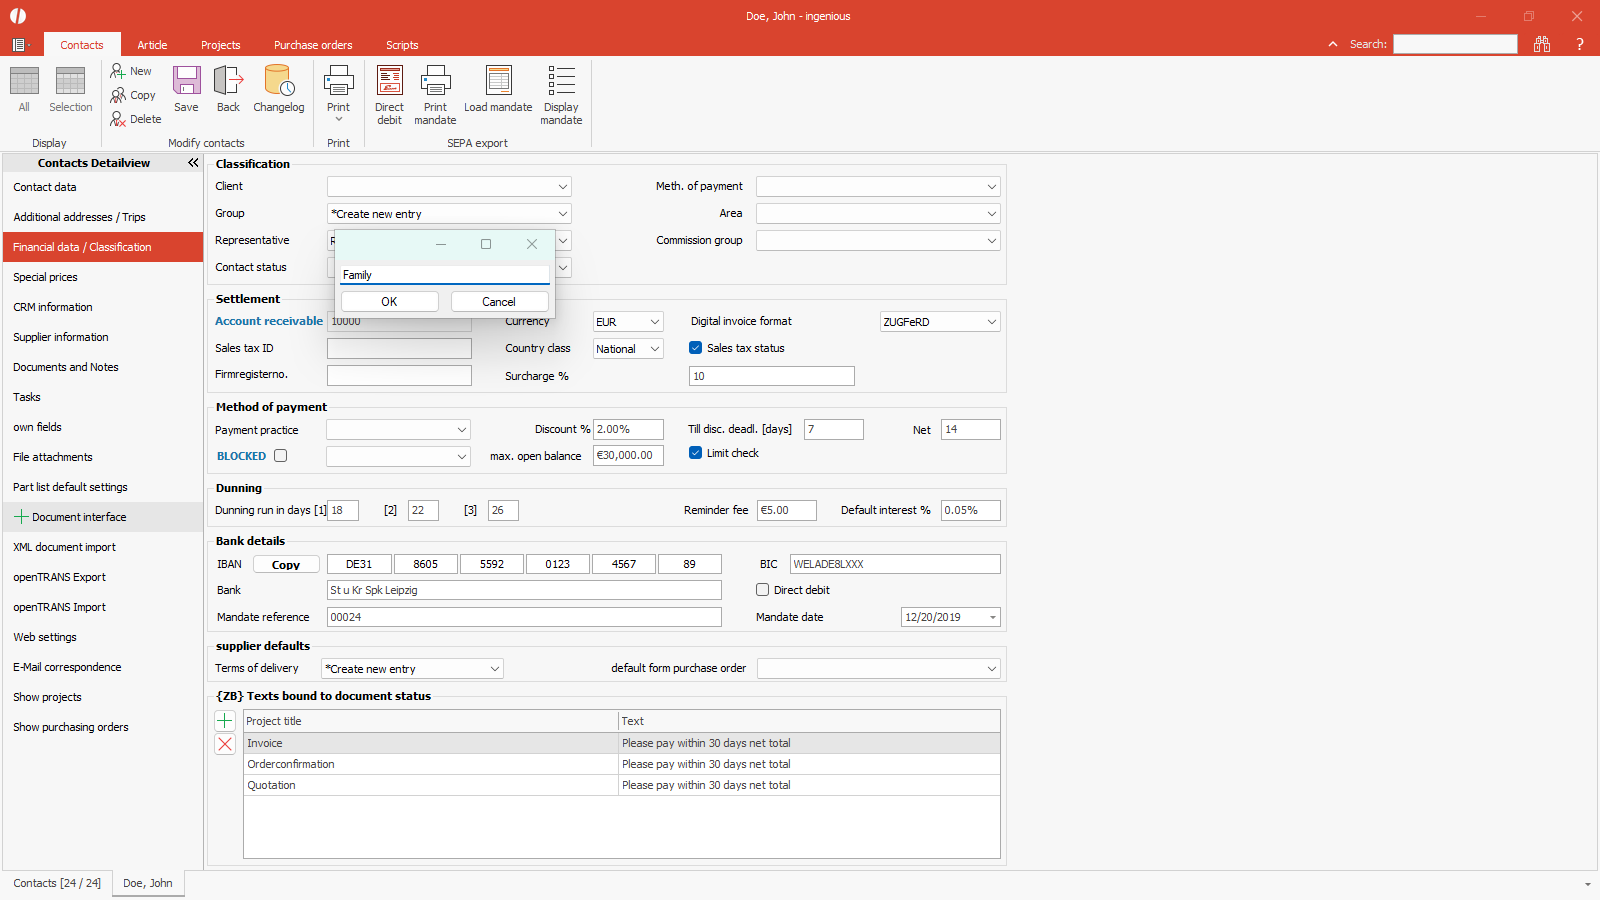This screenshot has height=900, width=1600.
Task: Delete the text row with the red X icon
Action: click(x=225, y=744)
